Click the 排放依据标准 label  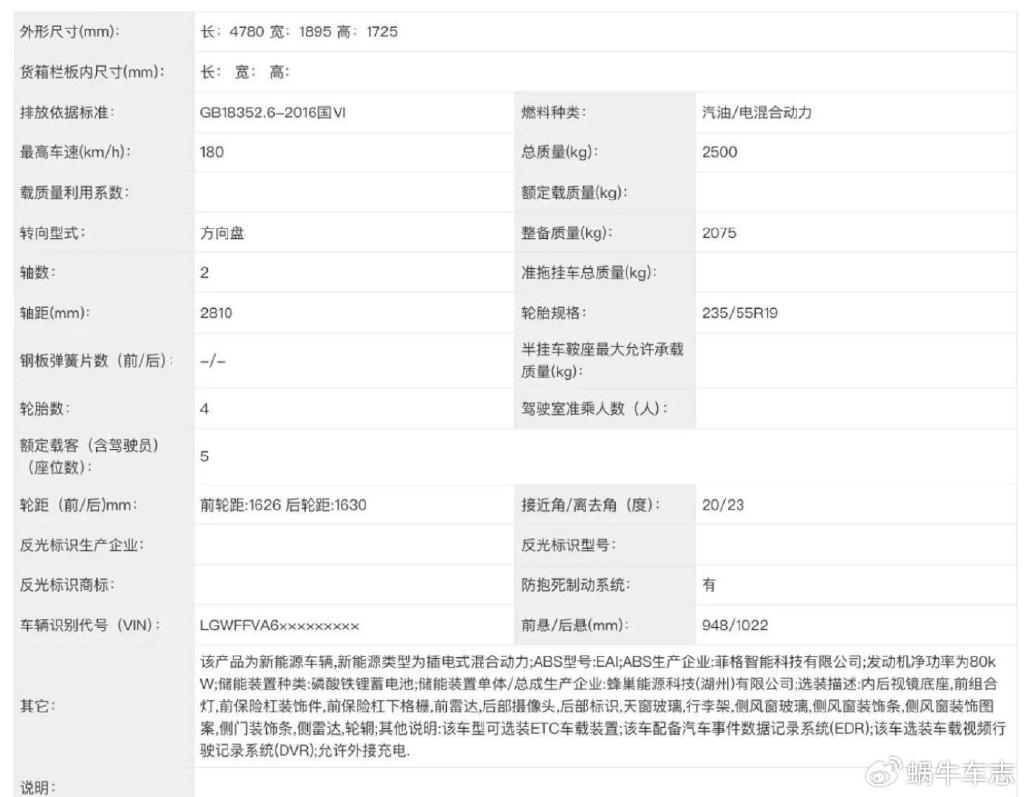tap(67, 112)
